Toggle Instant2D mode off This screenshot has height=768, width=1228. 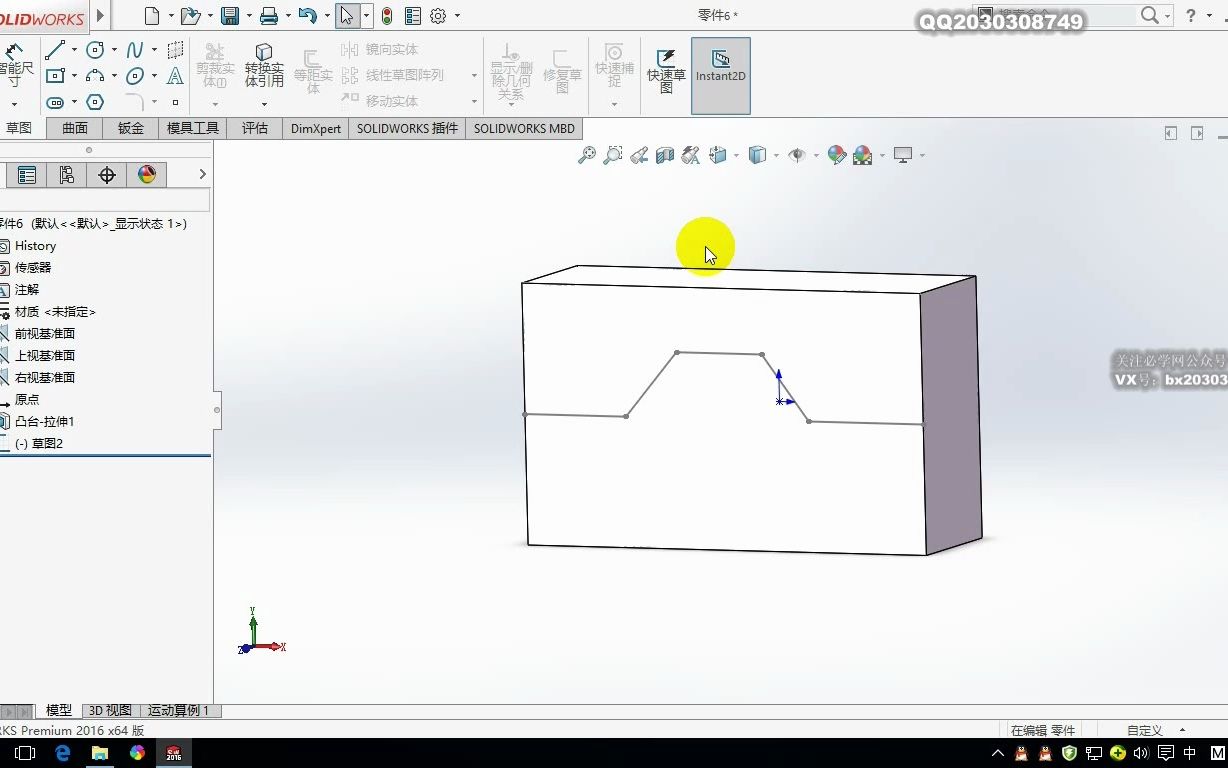point(720,70)
